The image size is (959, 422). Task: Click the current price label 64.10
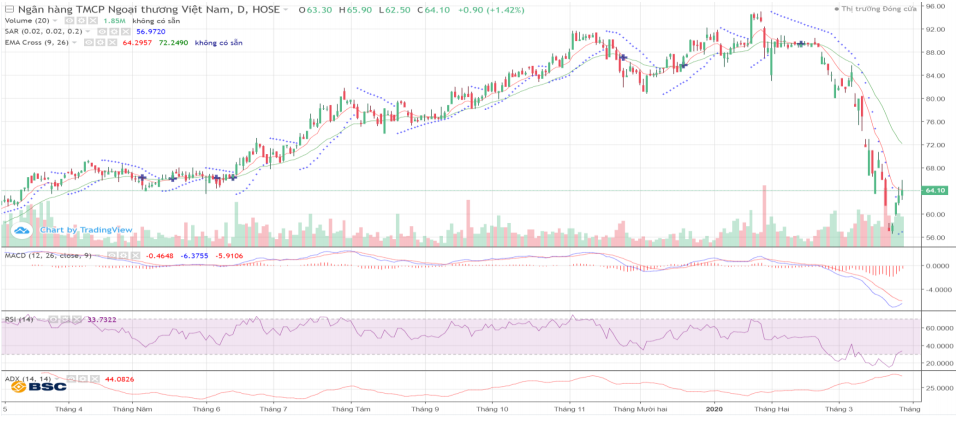point(935,191)
